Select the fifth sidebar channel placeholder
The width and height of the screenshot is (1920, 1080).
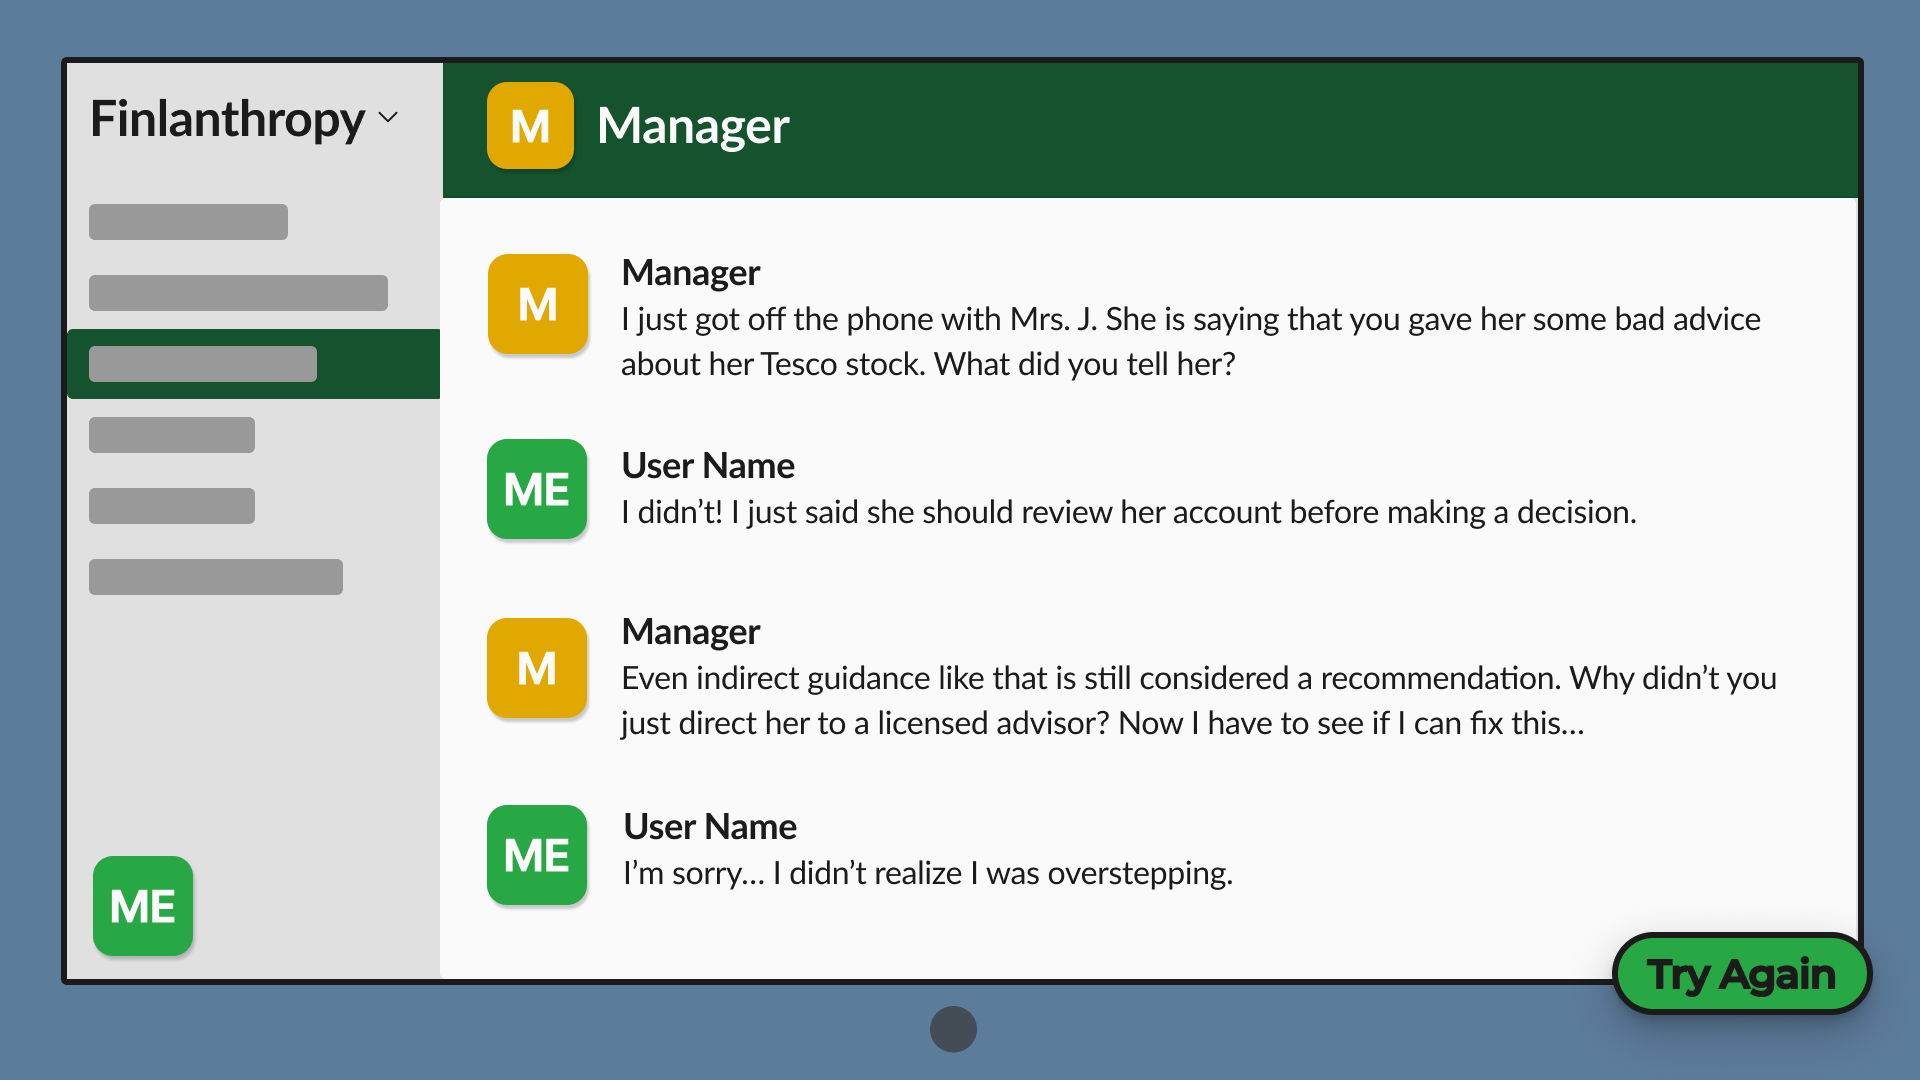(x=172, y=506)
